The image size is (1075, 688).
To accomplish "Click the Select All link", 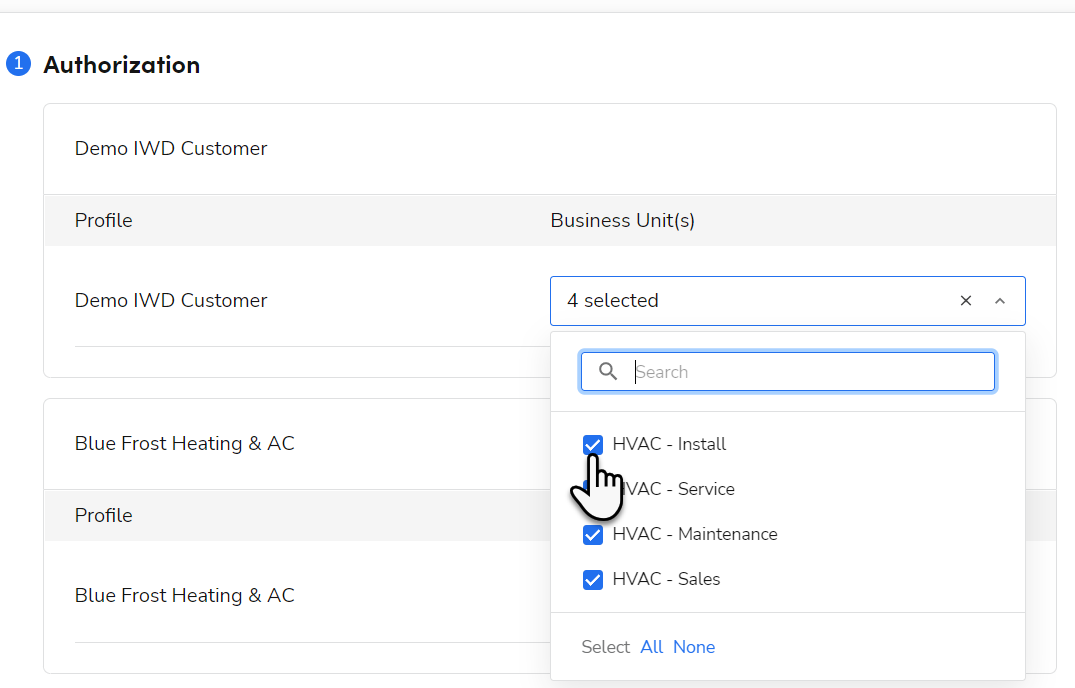I will 652,647.
